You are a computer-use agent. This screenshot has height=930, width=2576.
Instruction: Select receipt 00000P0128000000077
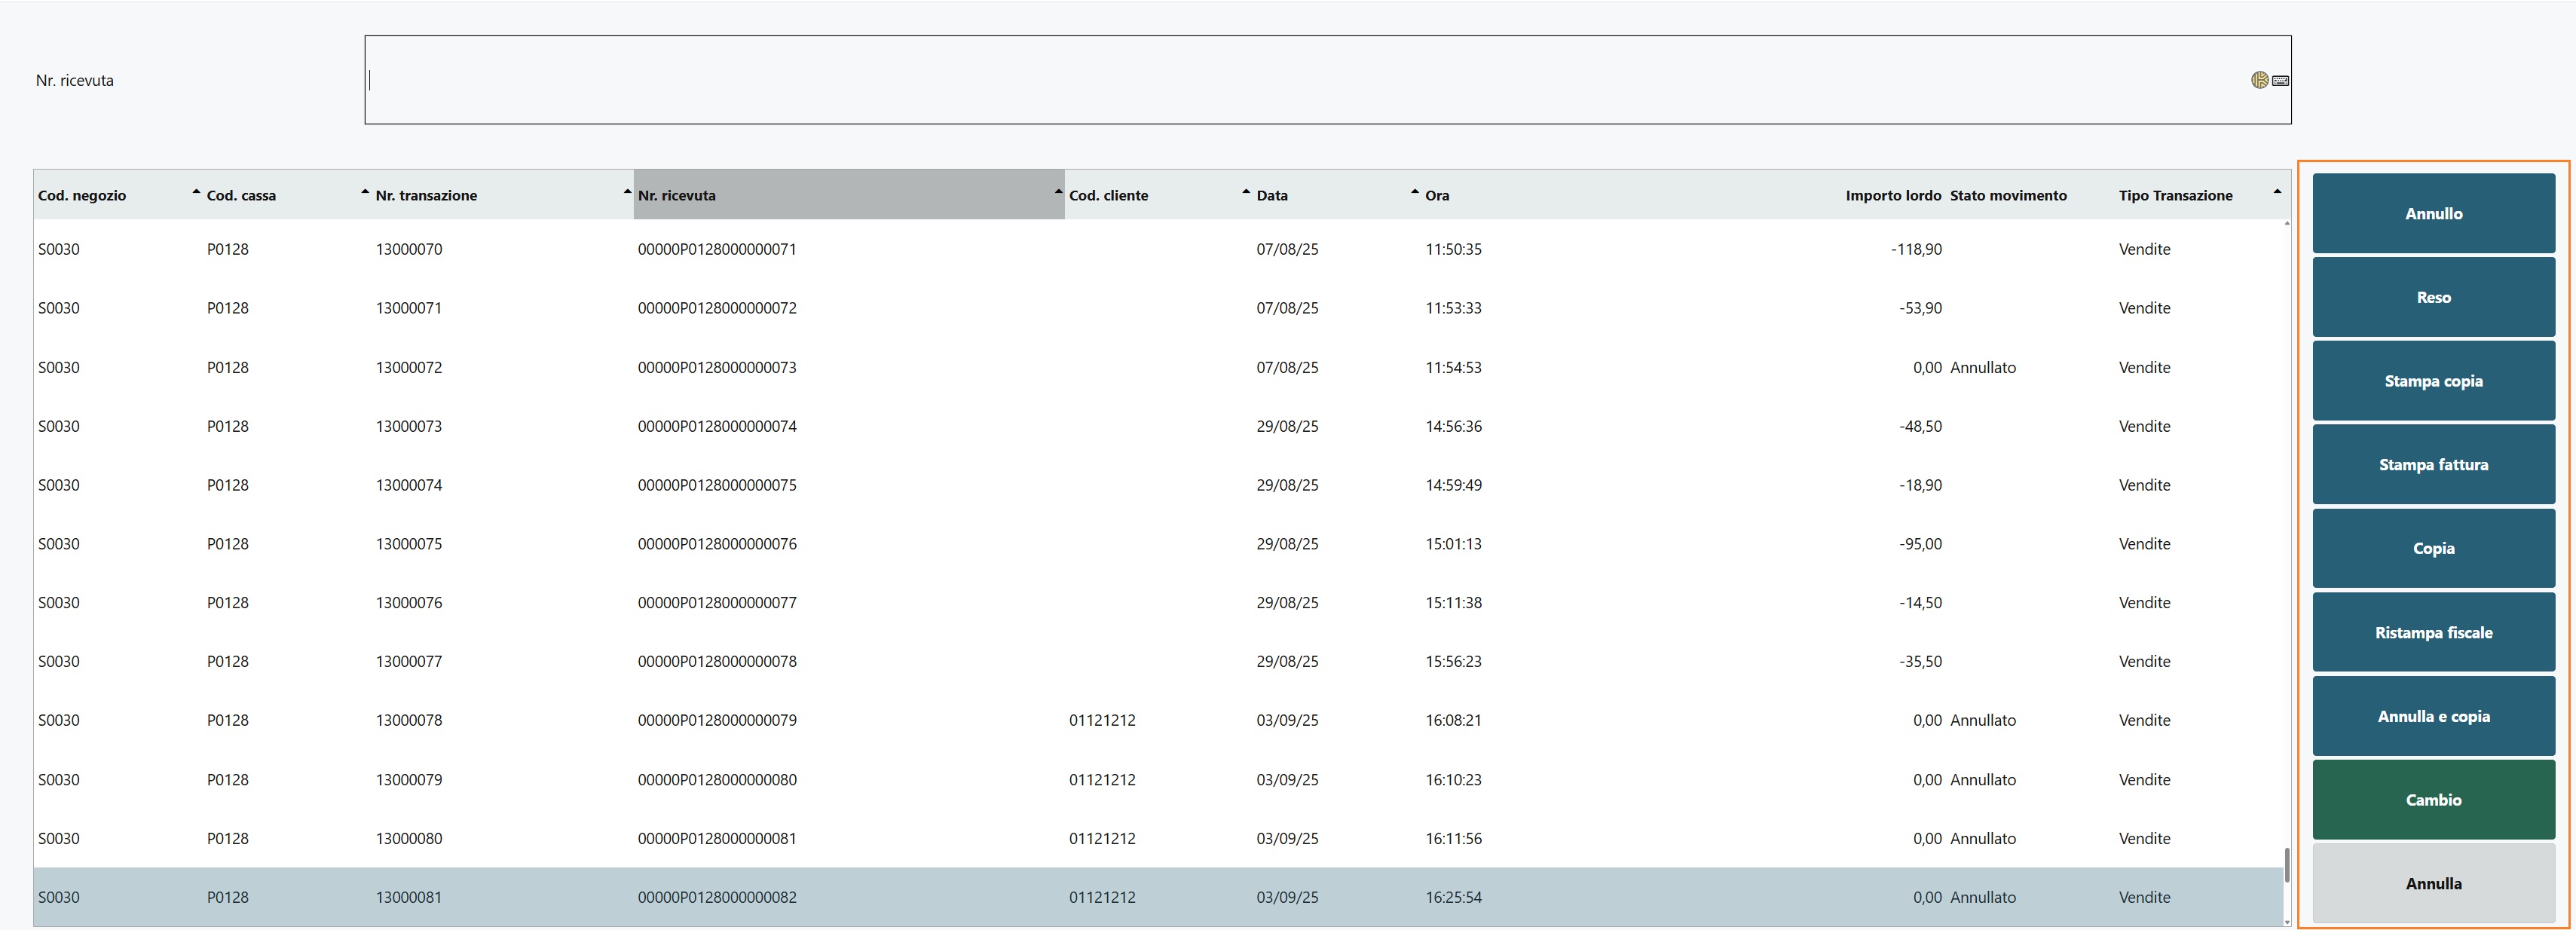717,603
